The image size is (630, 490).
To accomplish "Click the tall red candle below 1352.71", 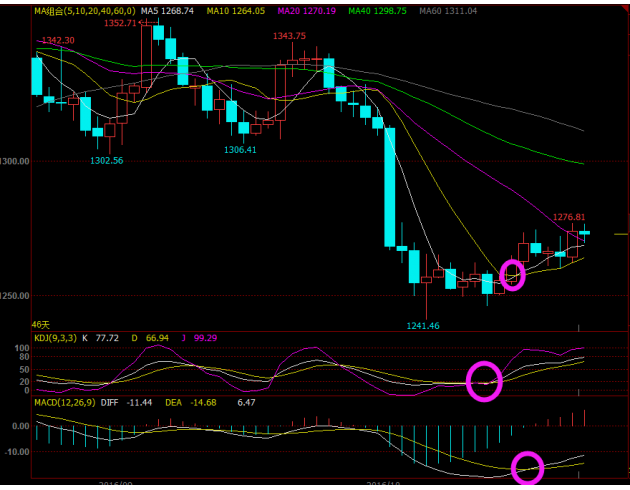I will [x=146, y=55].
